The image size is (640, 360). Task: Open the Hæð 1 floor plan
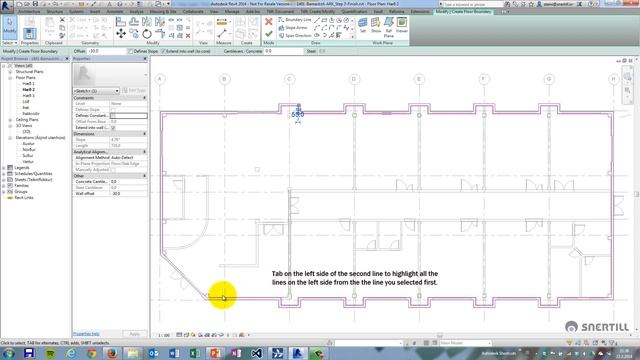(x=29, y=83)
